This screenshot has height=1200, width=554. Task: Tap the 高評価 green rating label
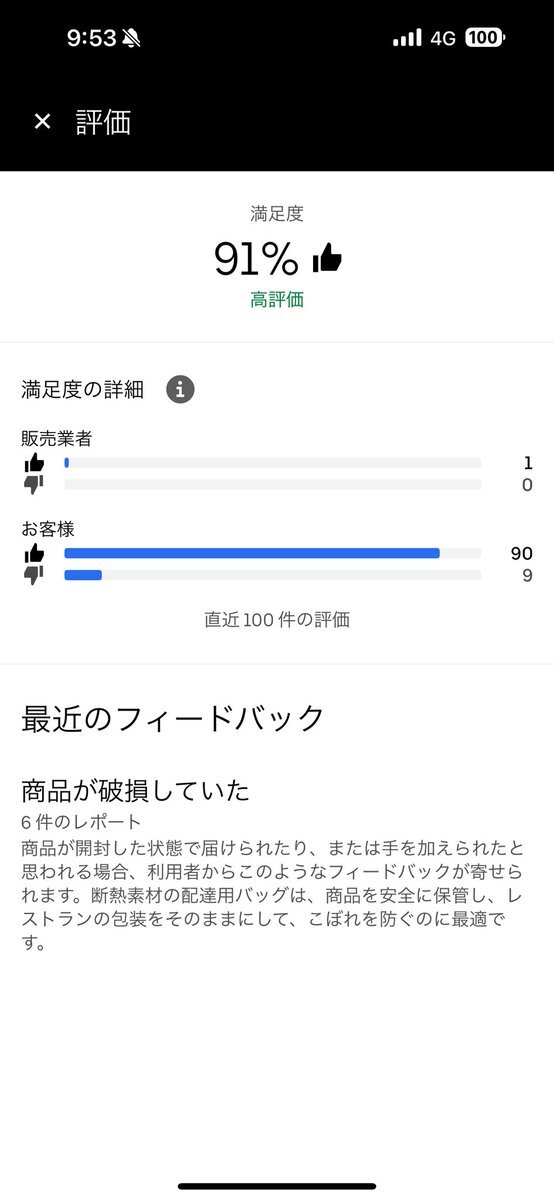click(x=277, y=300)
